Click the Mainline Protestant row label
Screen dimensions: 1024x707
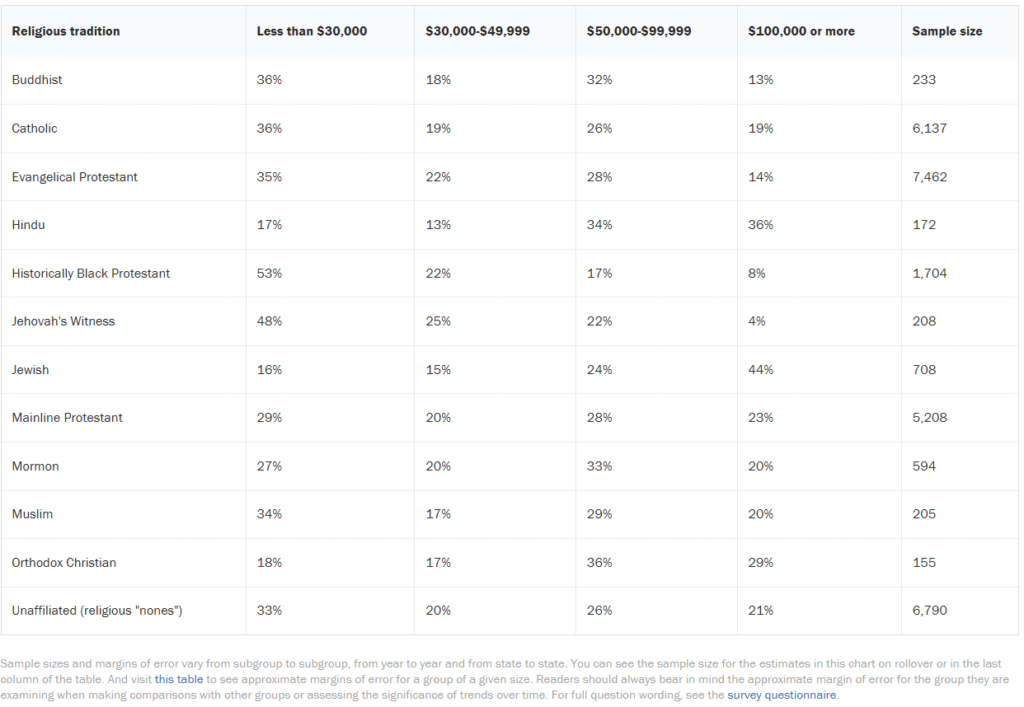coord(67,418)
